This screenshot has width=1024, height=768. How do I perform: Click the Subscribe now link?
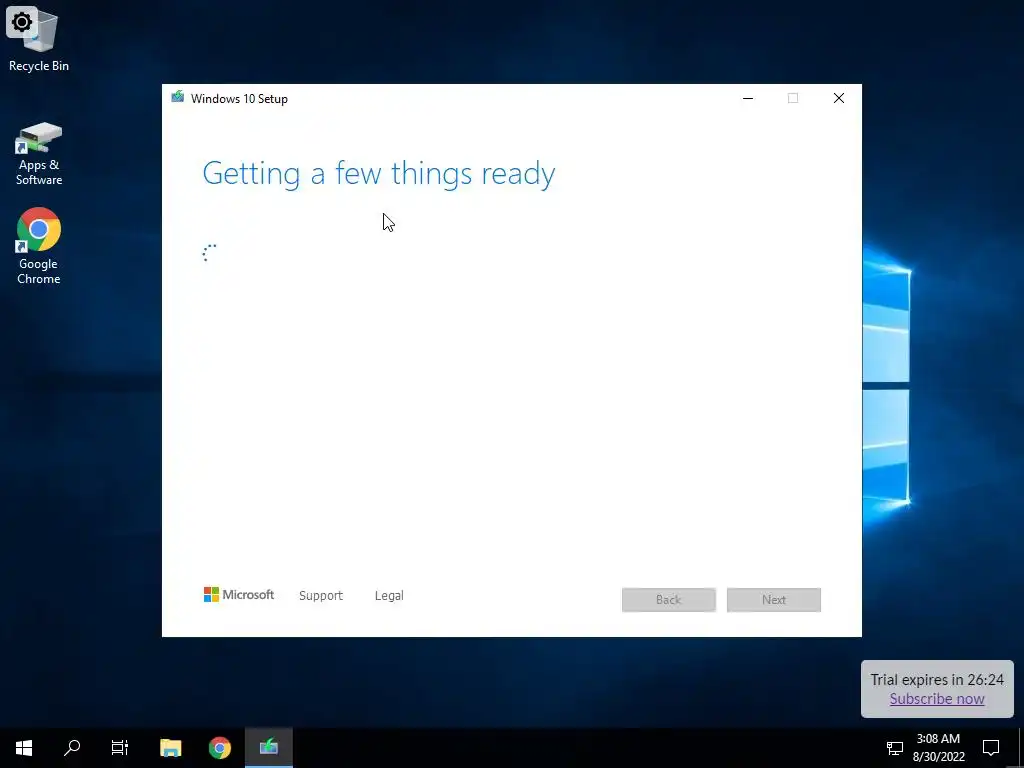(937, 699)
